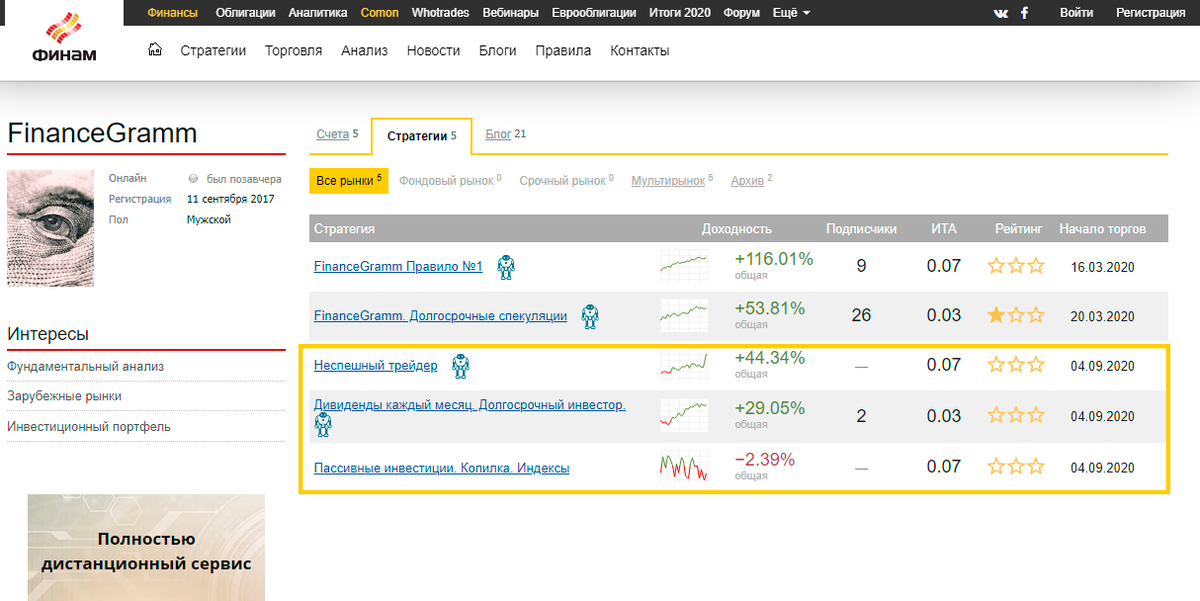This screenshot has width=1200, height=601.
Task: Click rating stars for Пассивные инвестиции
Action: pos(1016,466)
